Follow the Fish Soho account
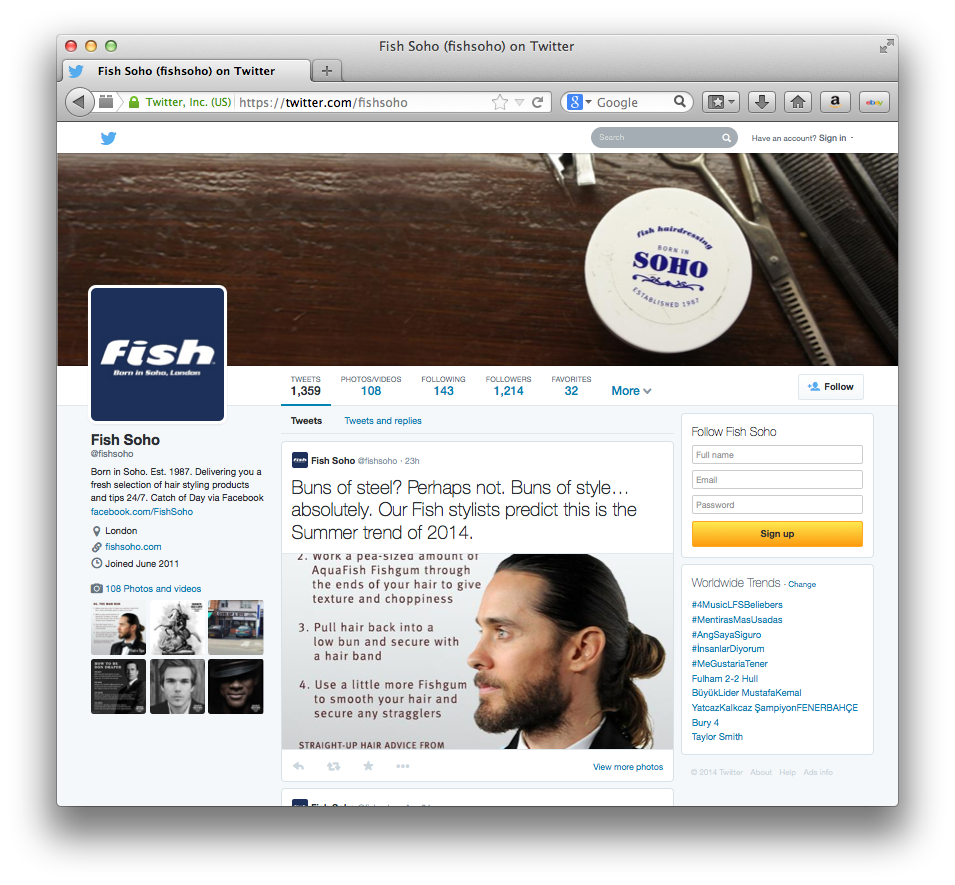Image resolution: width=955 pixels, height=885 pixels. click(831, 387)
